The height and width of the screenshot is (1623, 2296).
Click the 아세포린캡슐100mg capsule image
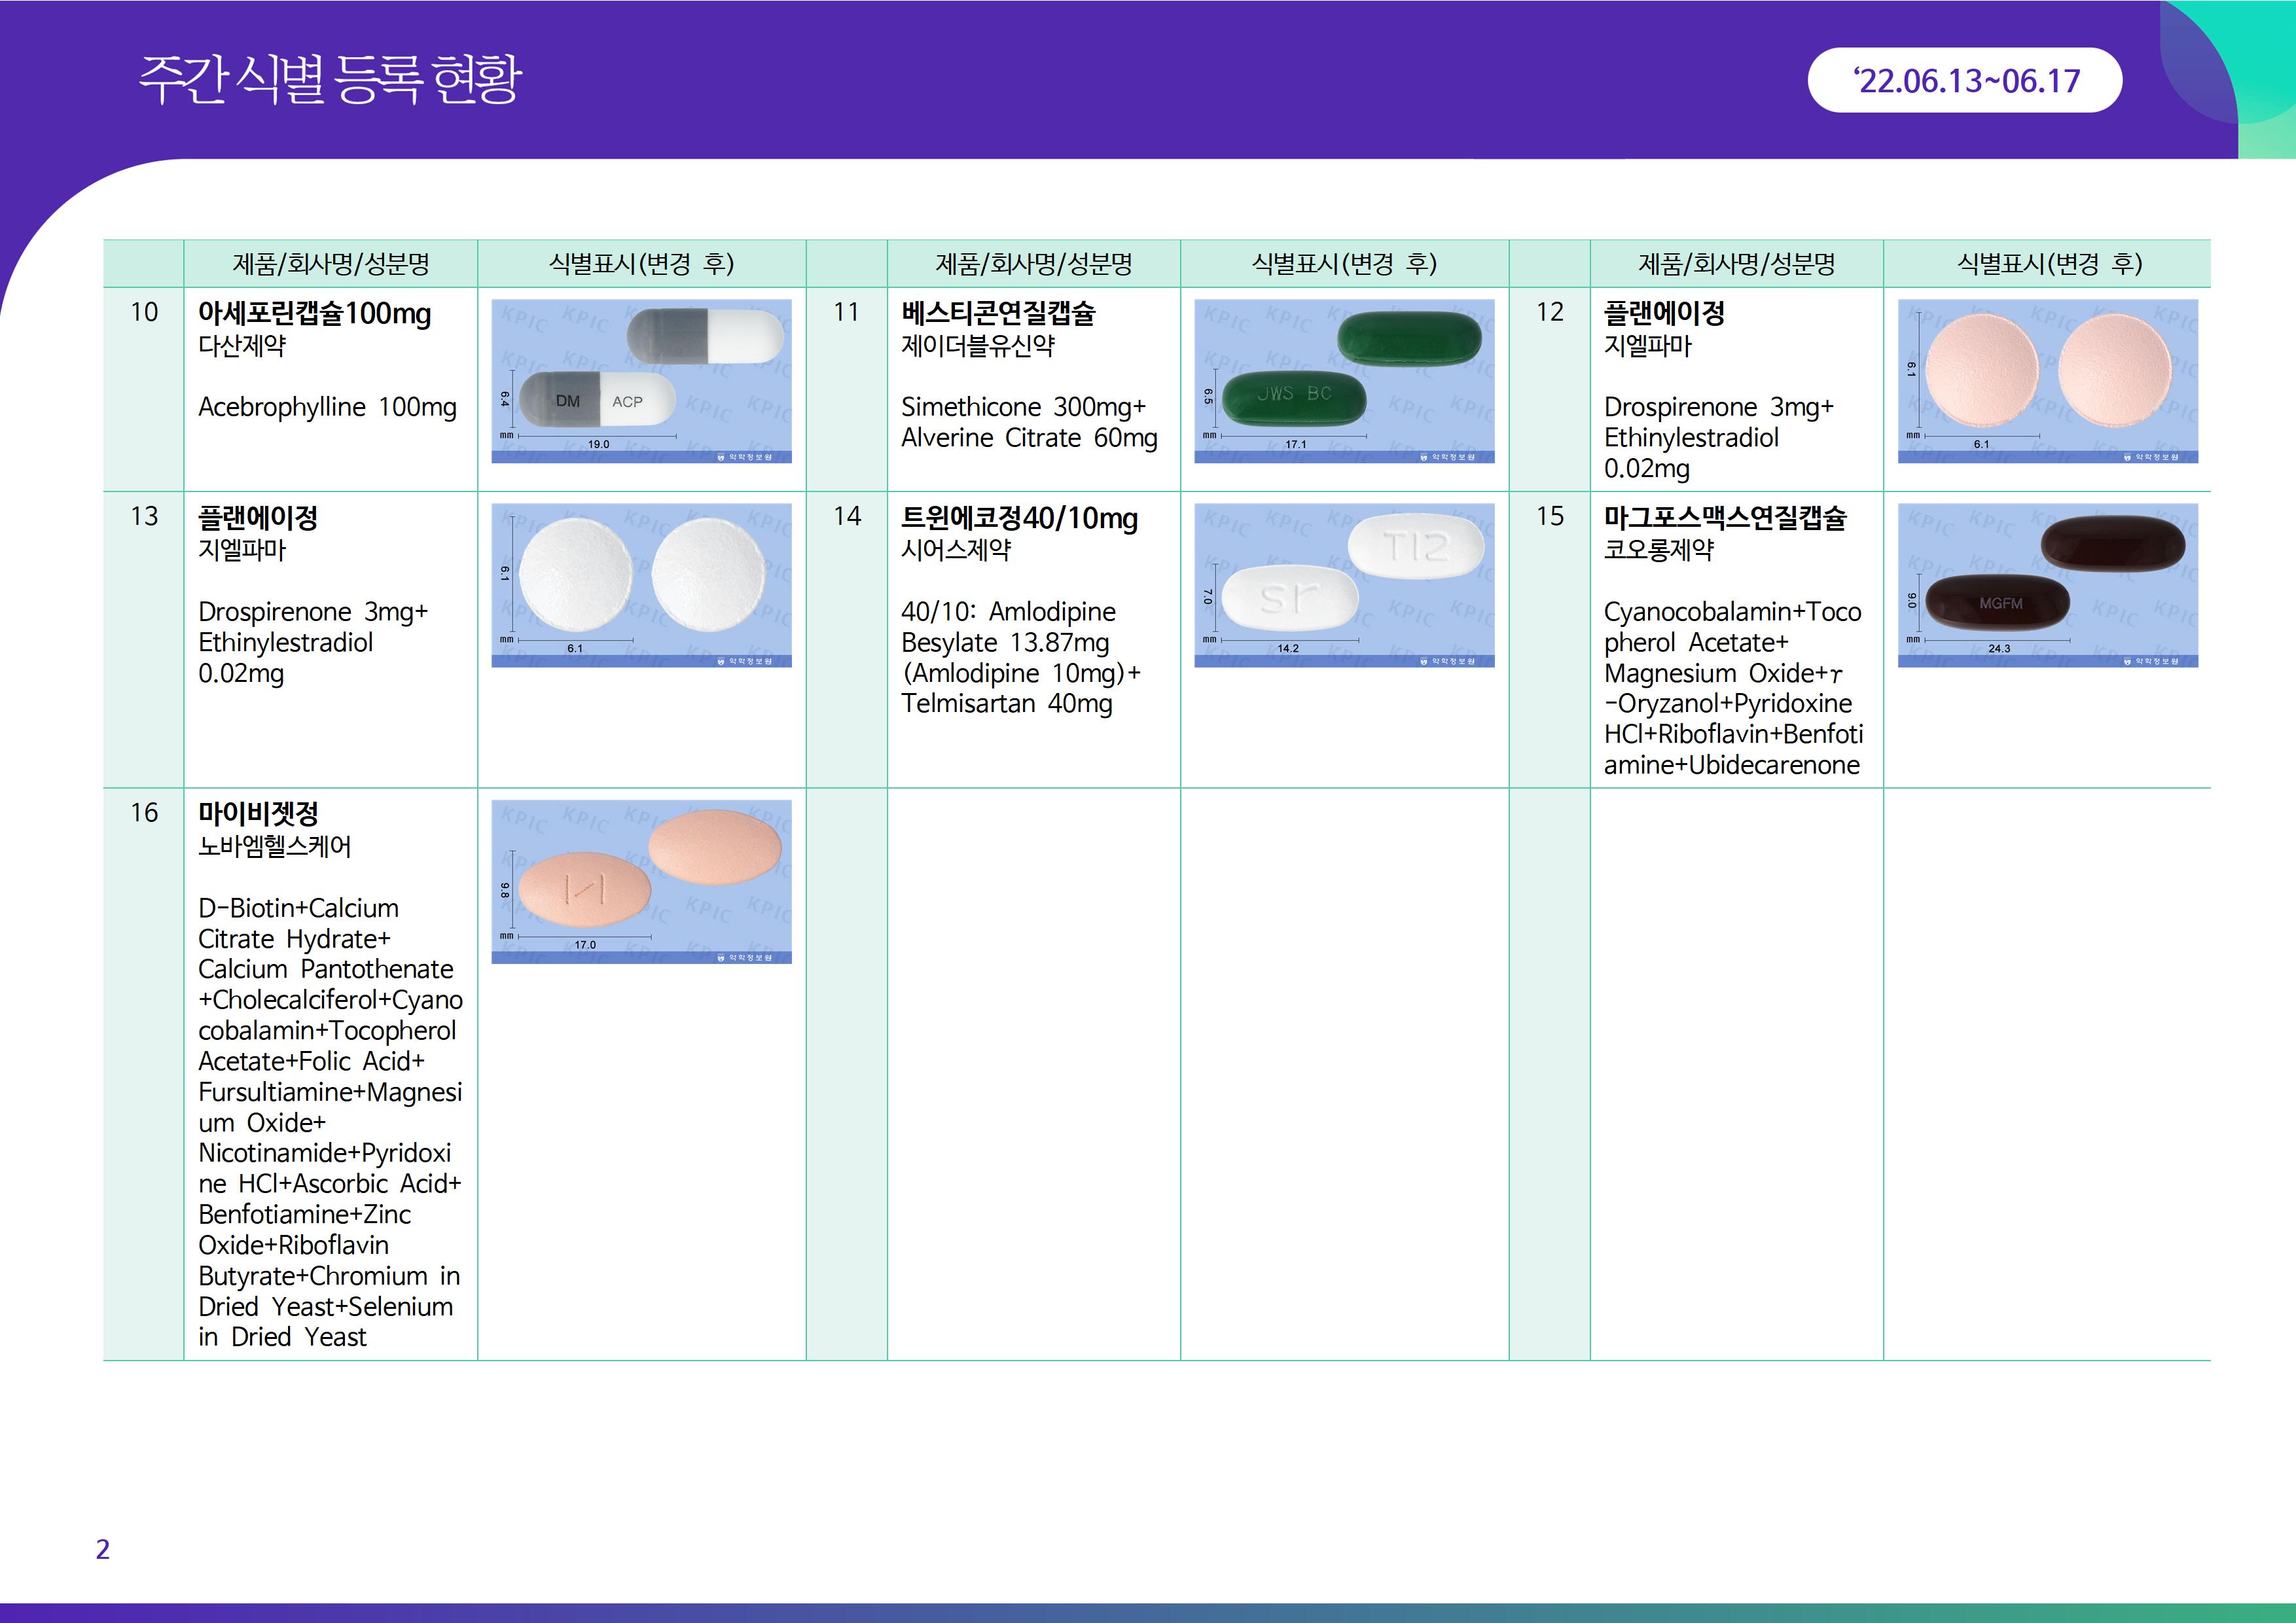[641, 381]
